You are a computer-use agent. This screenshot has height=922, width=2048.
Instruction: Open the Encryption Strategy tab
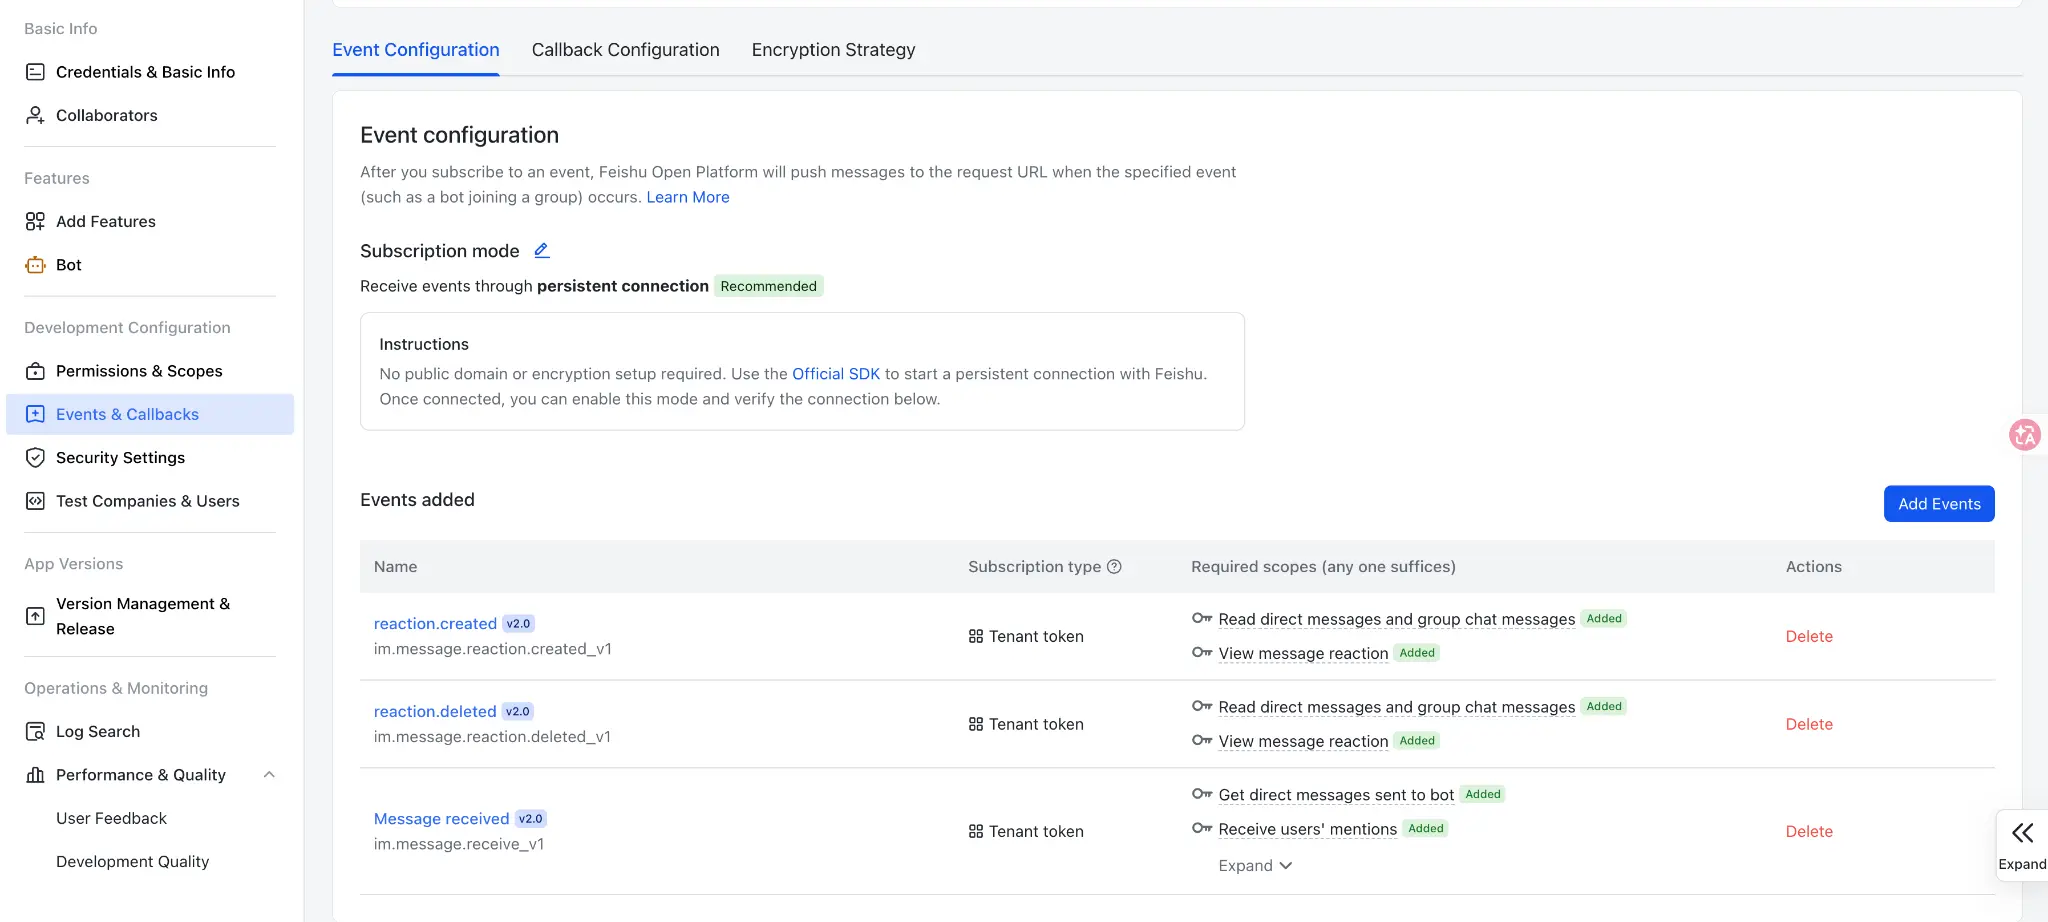coord(834,50)
